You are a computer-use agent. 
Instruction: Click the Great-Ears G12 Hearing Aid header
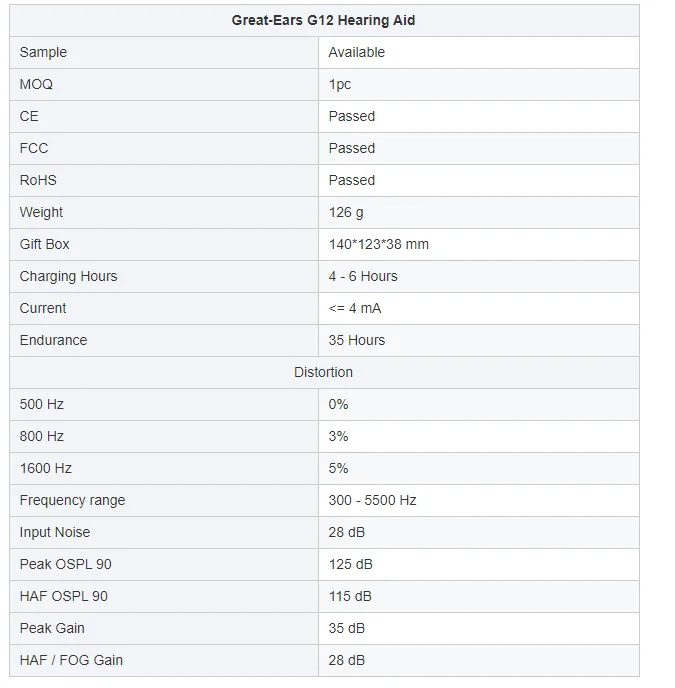[323, 20]
